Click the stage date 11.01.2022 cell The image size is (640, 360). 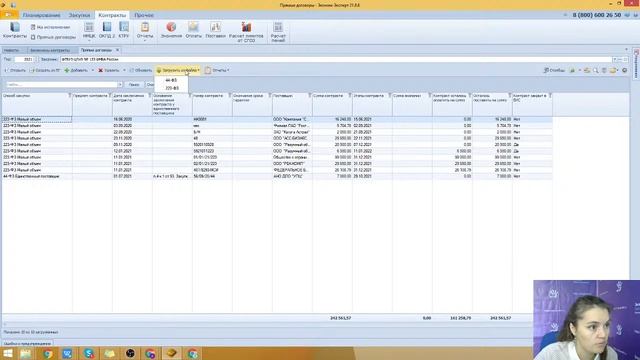(x=372, y=151)
